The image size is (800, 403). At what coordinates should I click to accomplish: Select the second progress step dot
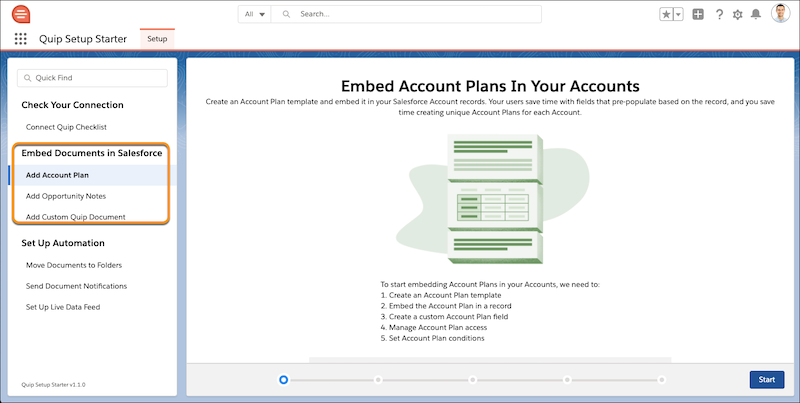coord(378,380)
